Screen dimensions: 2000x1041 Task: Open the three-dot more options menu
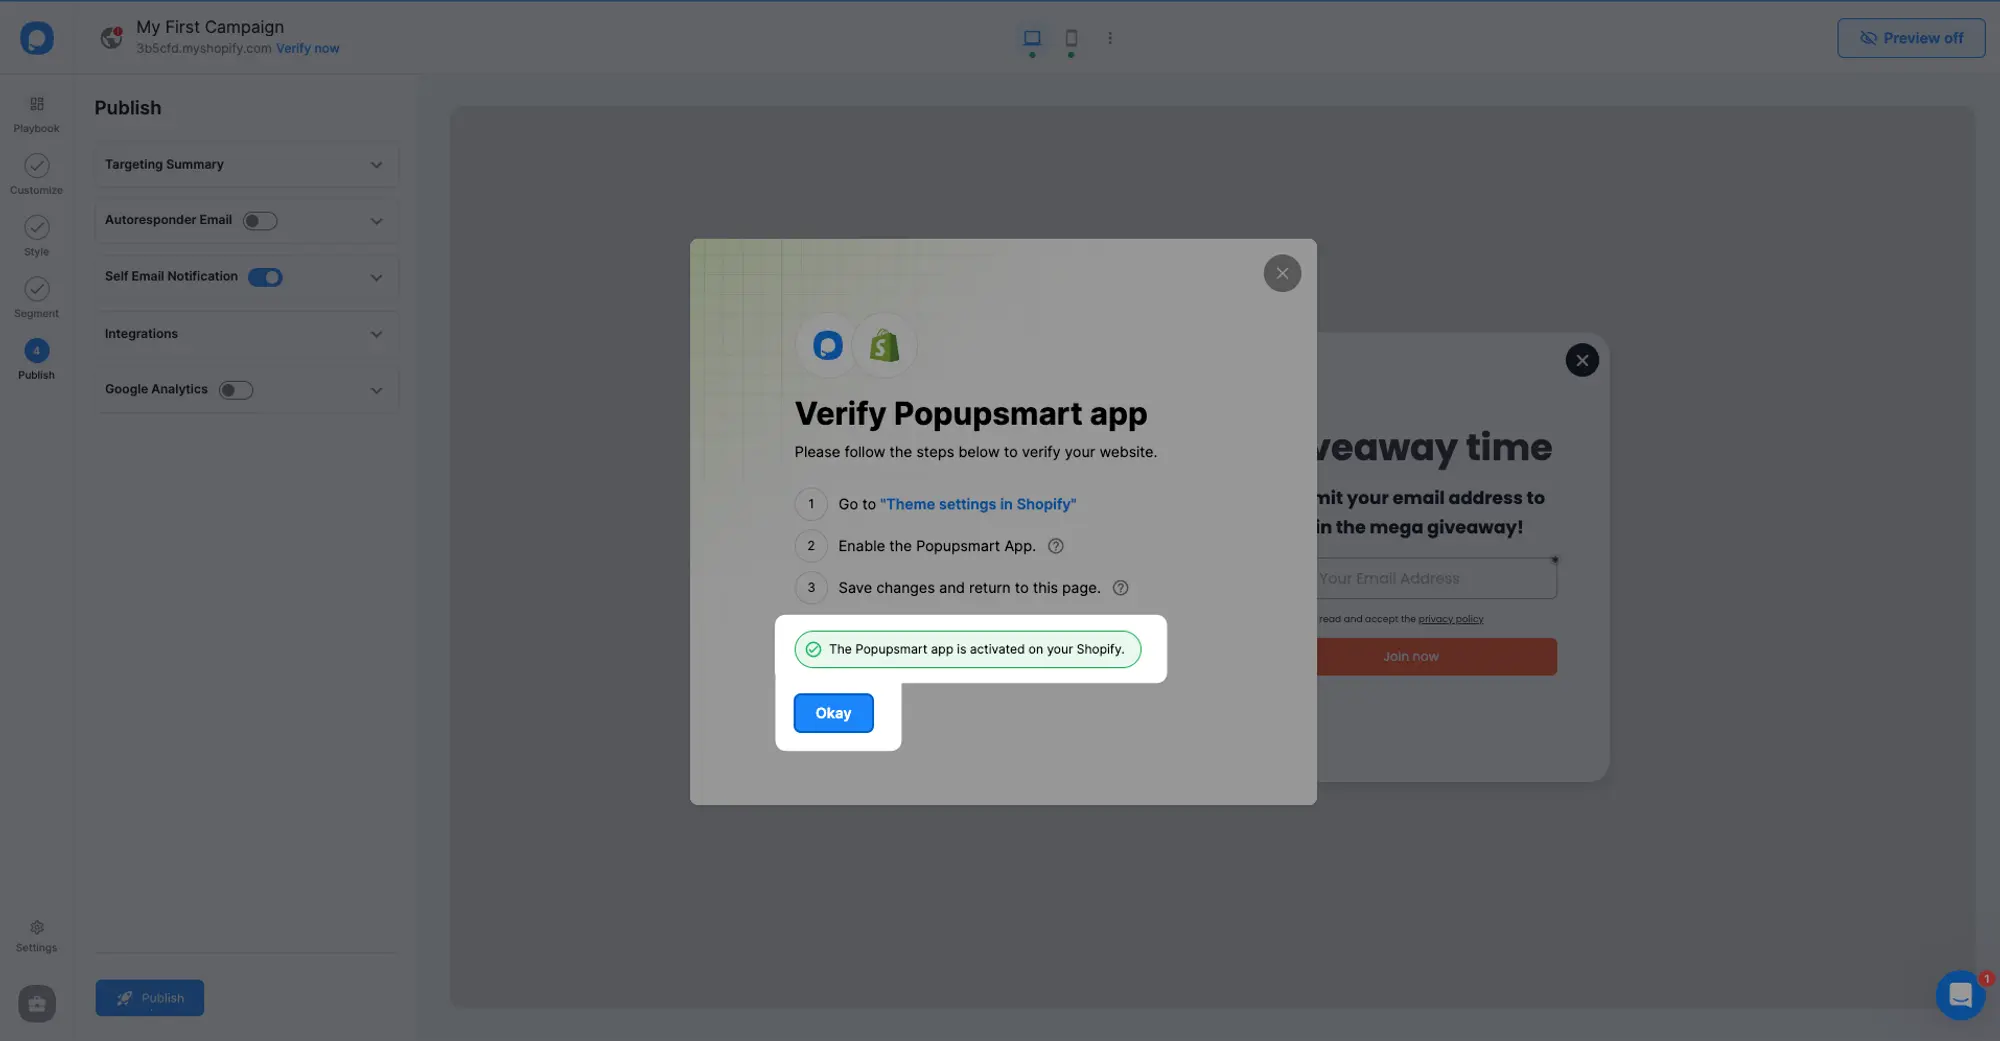(x=1109, y=38)
